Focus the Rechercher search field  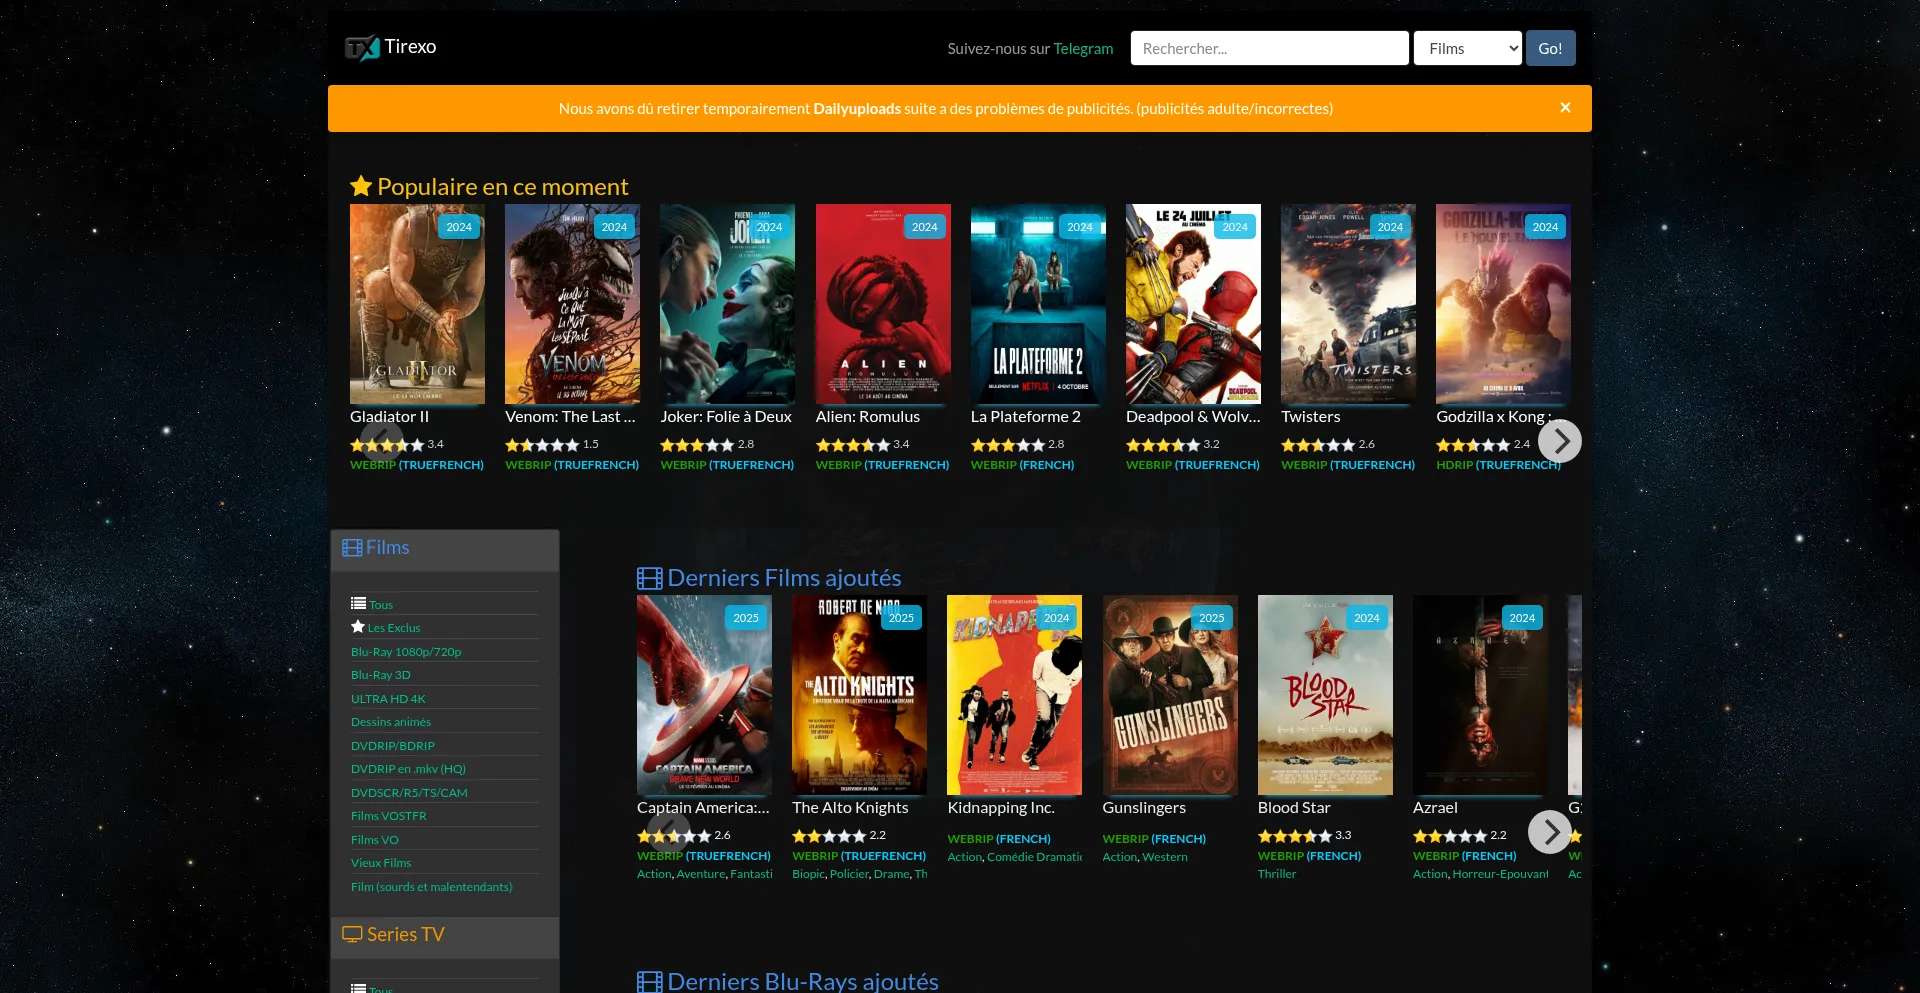coord(1269,48)
